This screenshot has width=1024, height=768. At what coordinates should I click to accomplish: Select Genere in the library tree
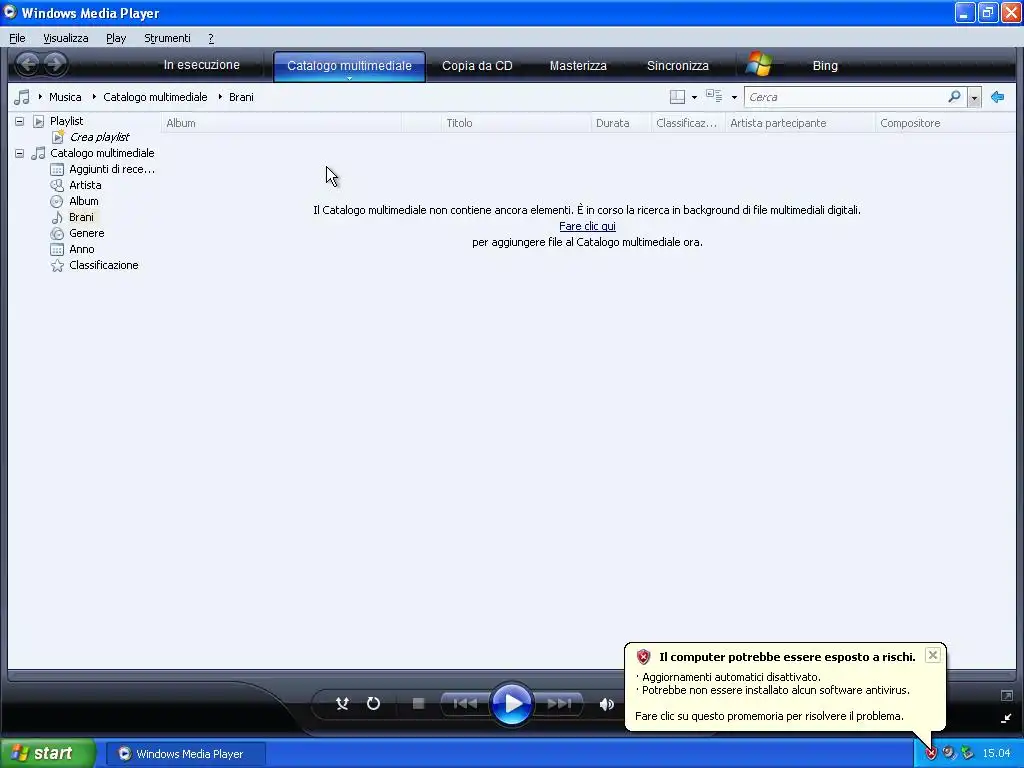pos(86,233)
